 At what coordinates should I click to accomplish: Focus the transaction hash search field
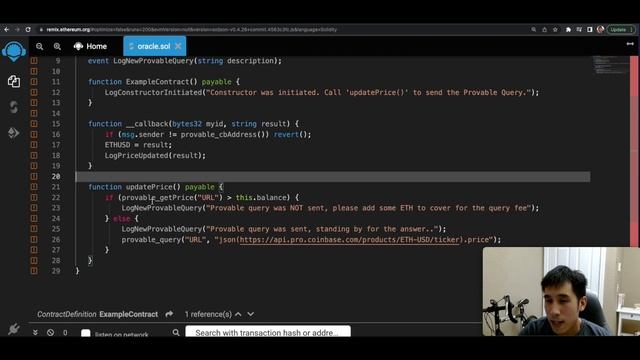268,331
